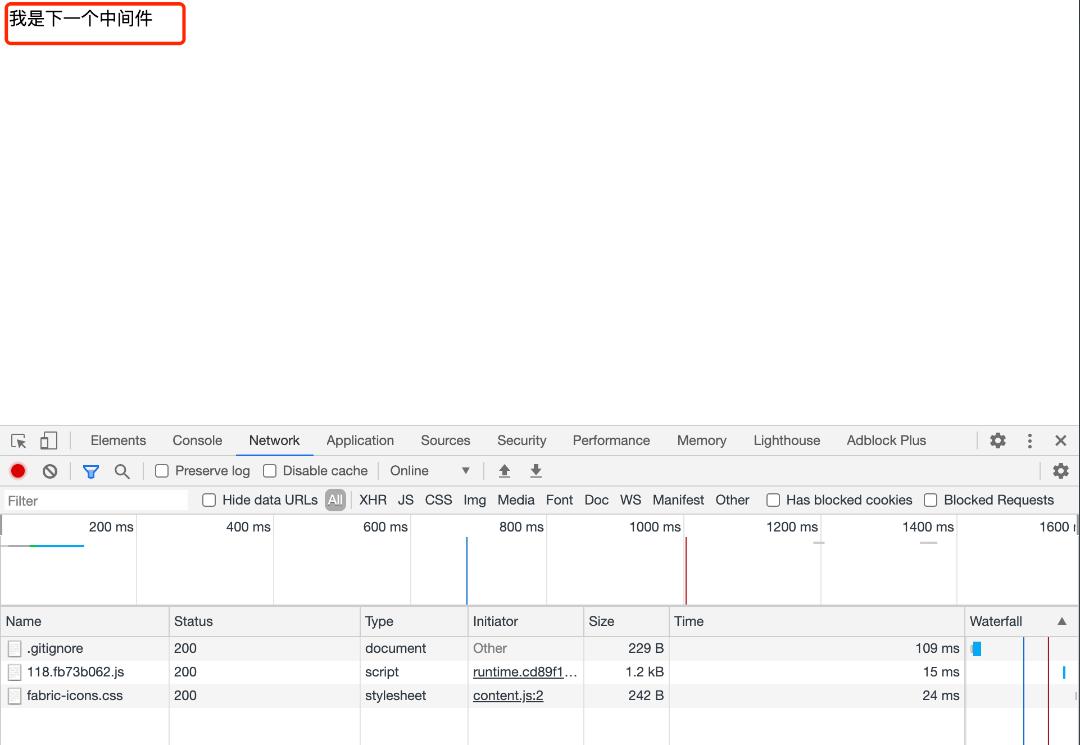Filter requests by XHR type
The width and height of the screenshot is (1080, 745).
pyautogui.click(x=373, y=500)
